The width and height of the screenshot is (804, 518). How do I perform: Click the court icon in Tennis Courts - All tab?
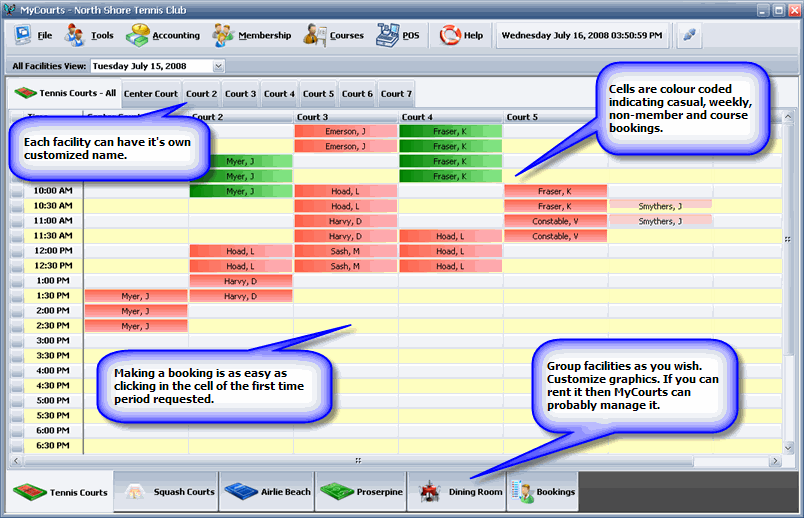pos(26,93)
